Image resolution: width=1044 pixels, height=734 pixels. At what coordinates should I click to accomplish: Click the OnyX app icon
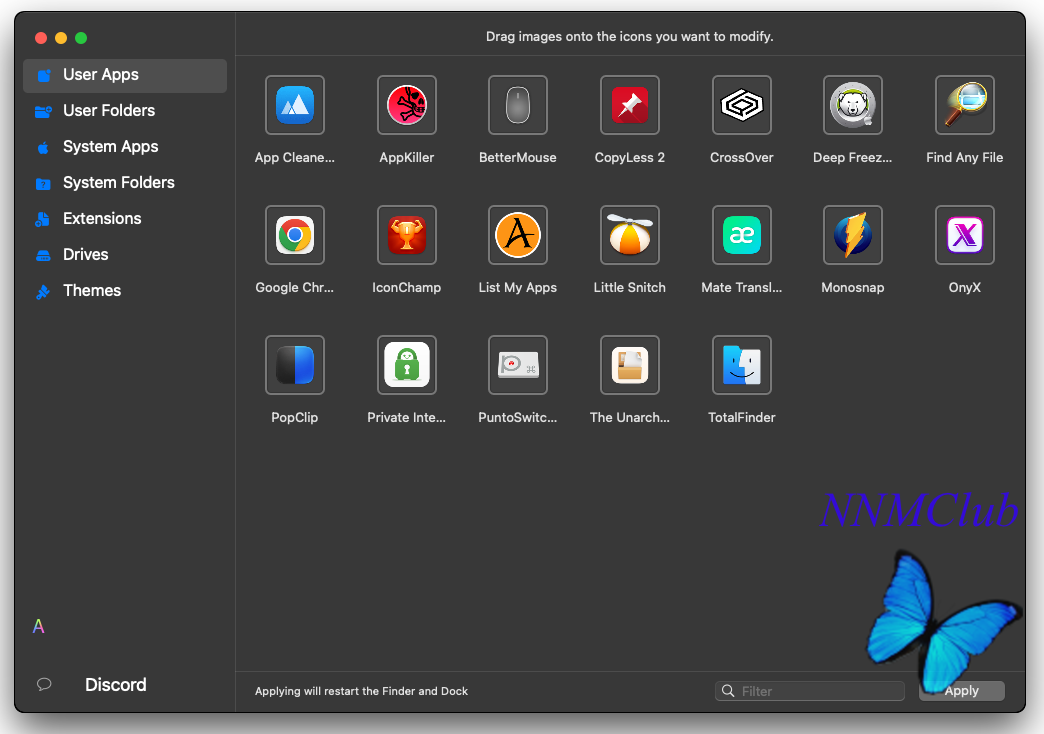click(x=965, y=235)
